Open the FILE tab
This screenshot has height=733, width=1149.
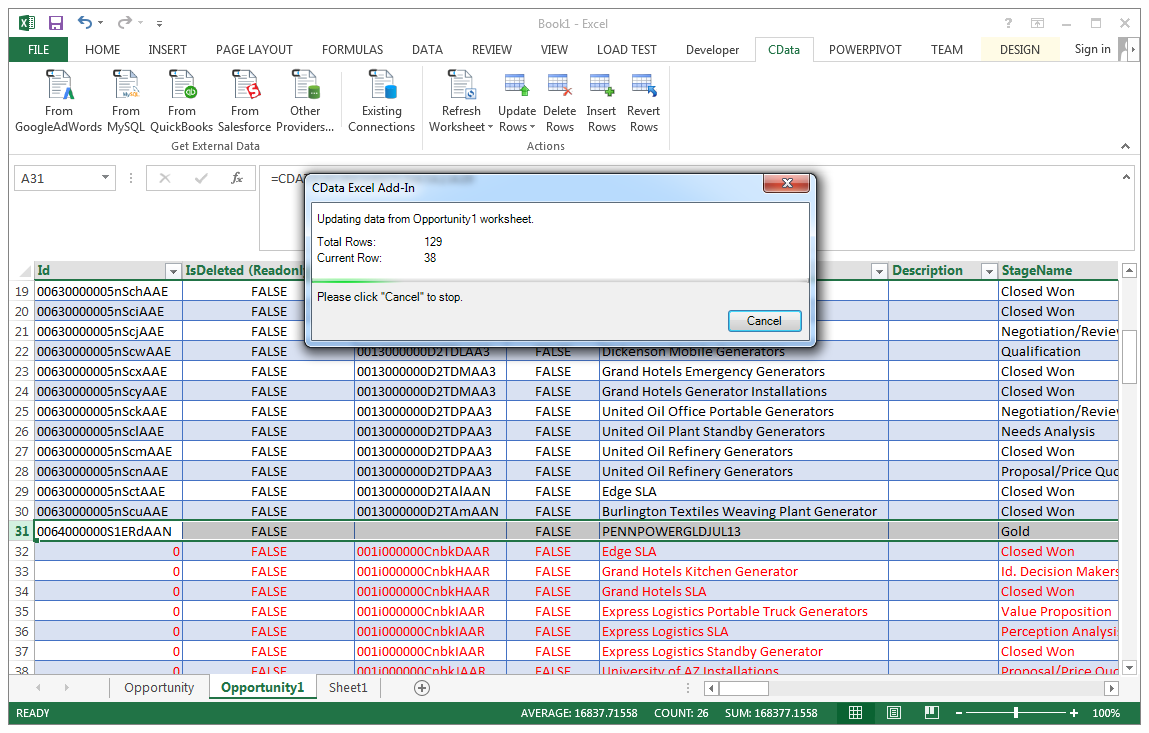(x=38, y=50)
